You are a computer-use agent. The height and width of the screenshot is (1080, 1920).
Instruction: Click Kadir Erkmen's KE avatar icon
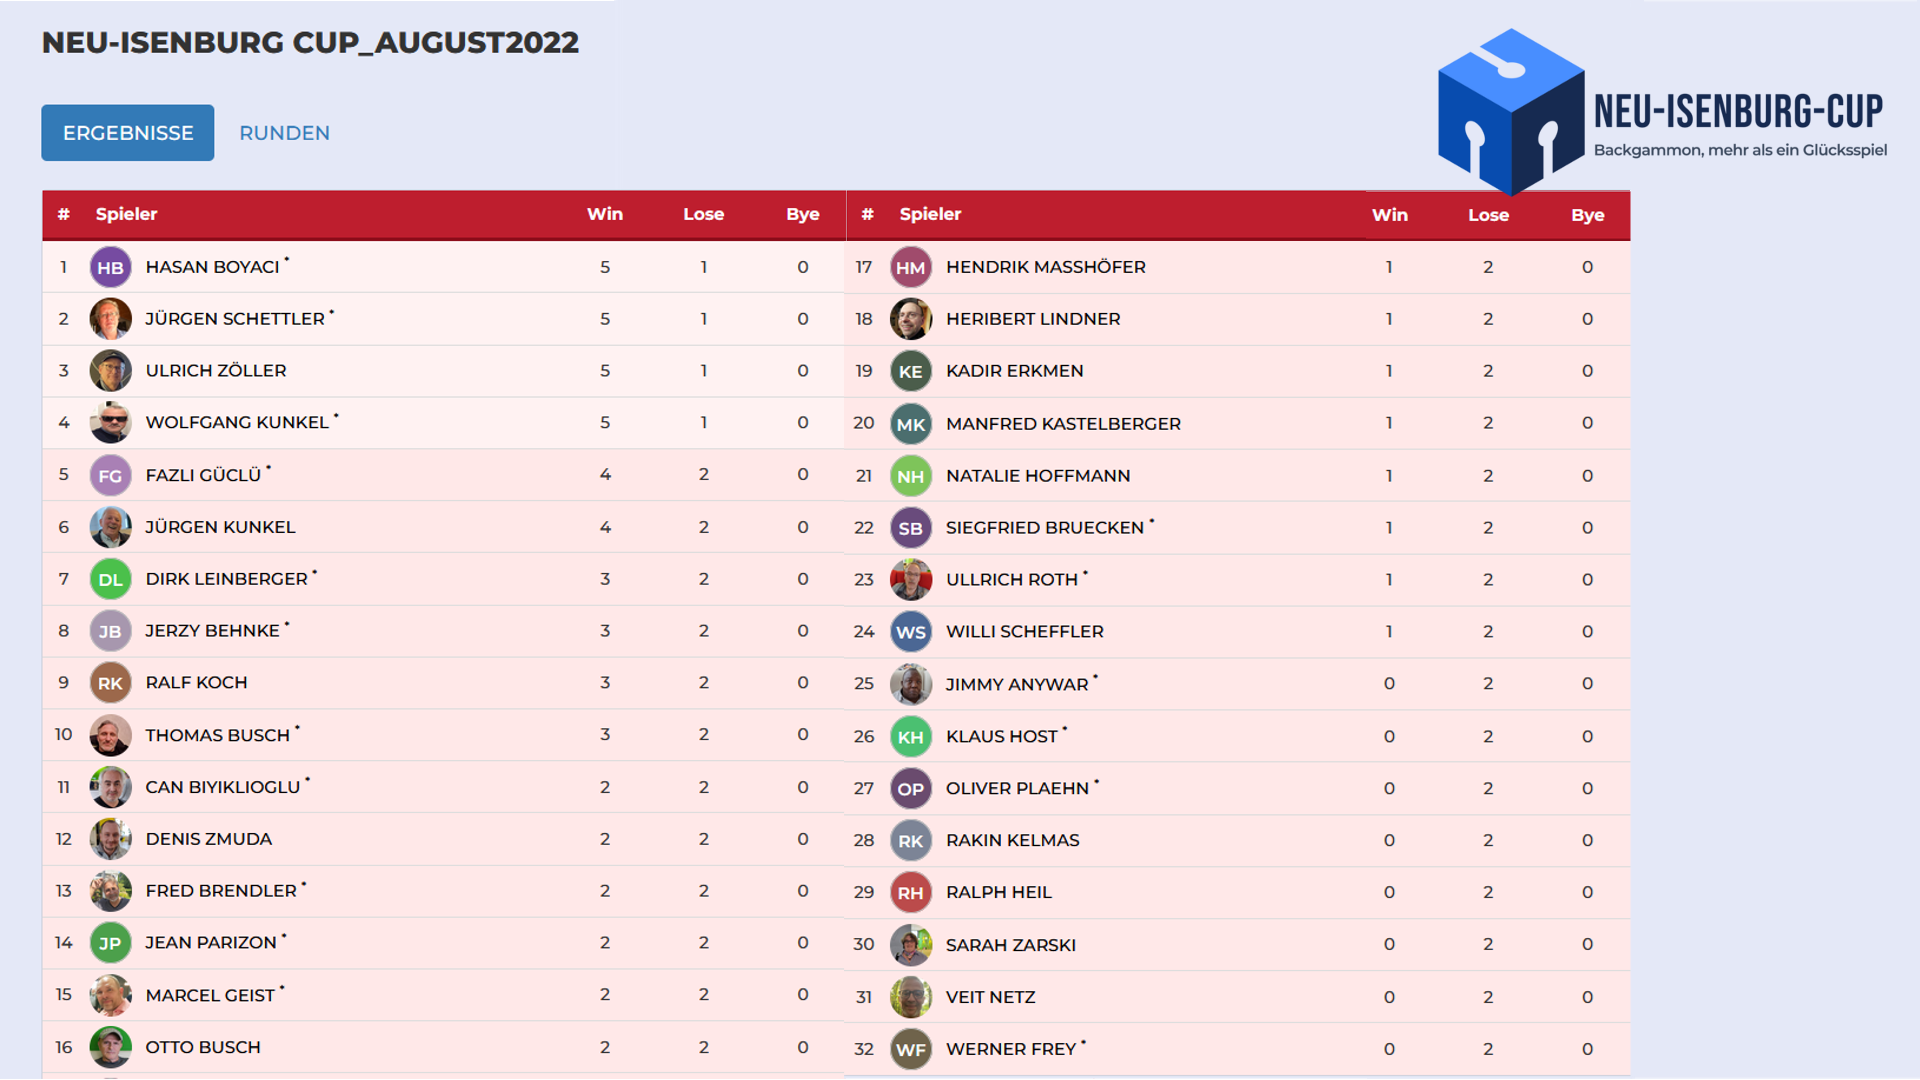tap(910, 372)
